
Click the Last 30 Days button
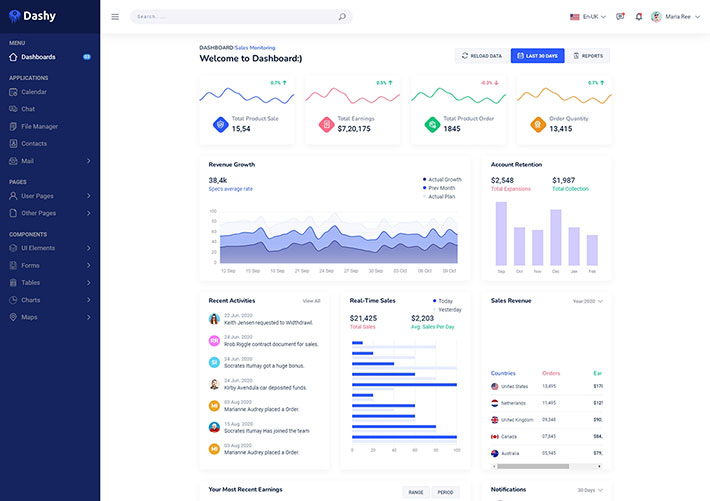[x=538, y=56]
